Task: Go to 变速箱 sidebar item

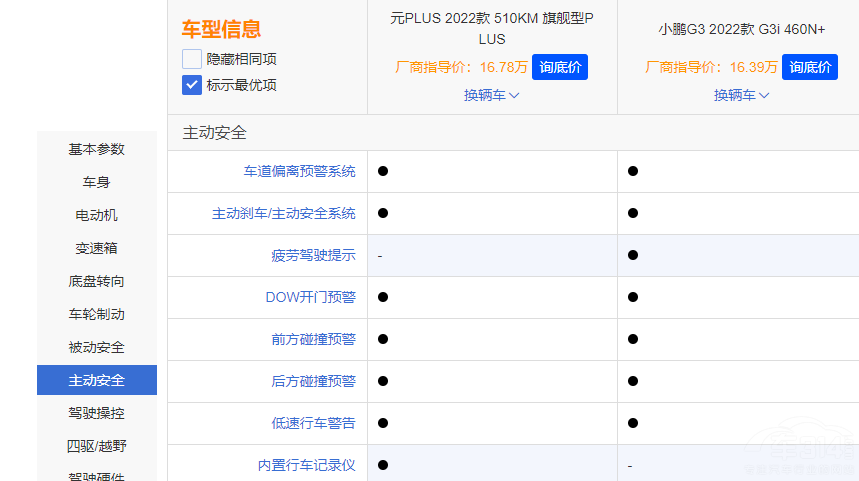Action: (x=97, y=248)
